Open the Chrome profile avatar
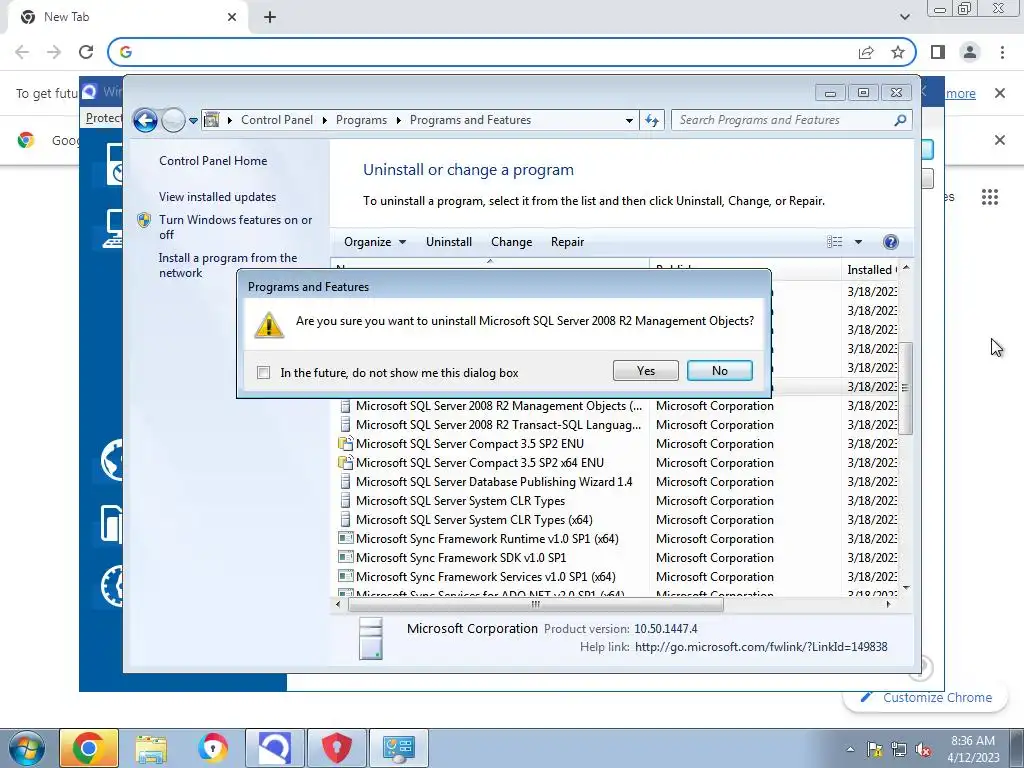The width and height of the screenshot is (1024, 768). pyautogui.click(x=970, y=52)
